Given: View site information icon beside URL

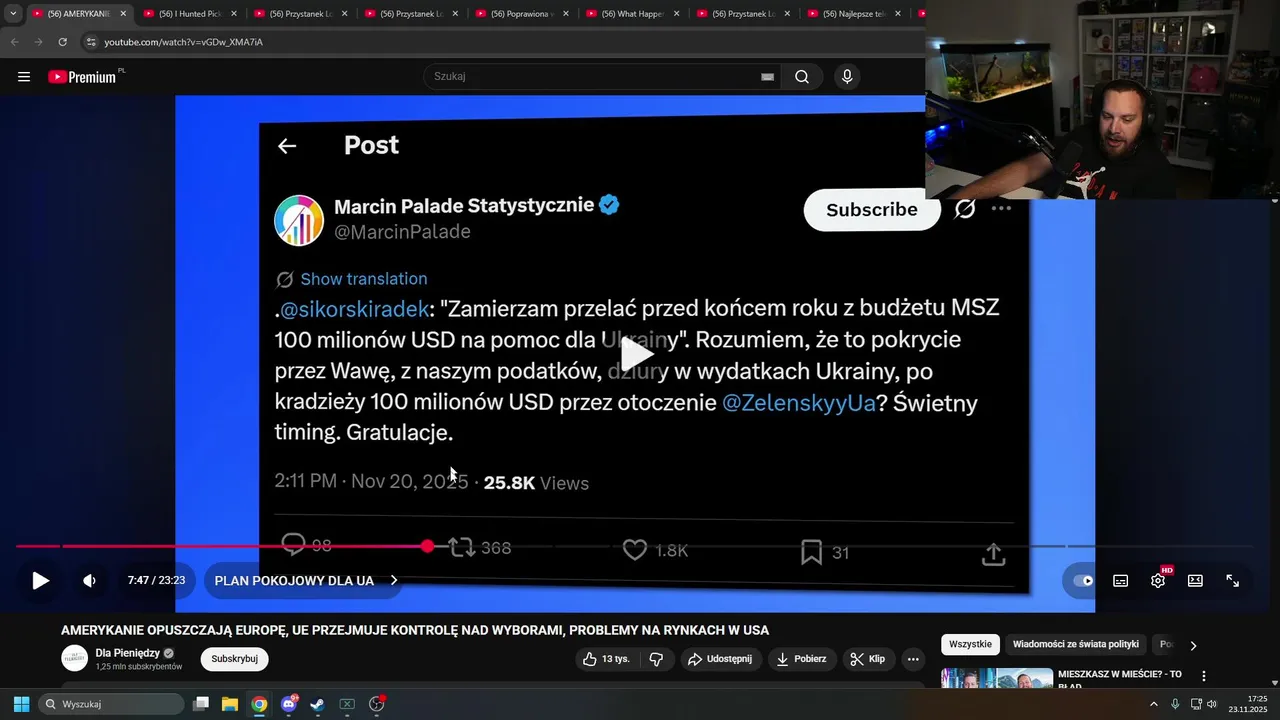Looking at the screenshot, I should [91, 42].
